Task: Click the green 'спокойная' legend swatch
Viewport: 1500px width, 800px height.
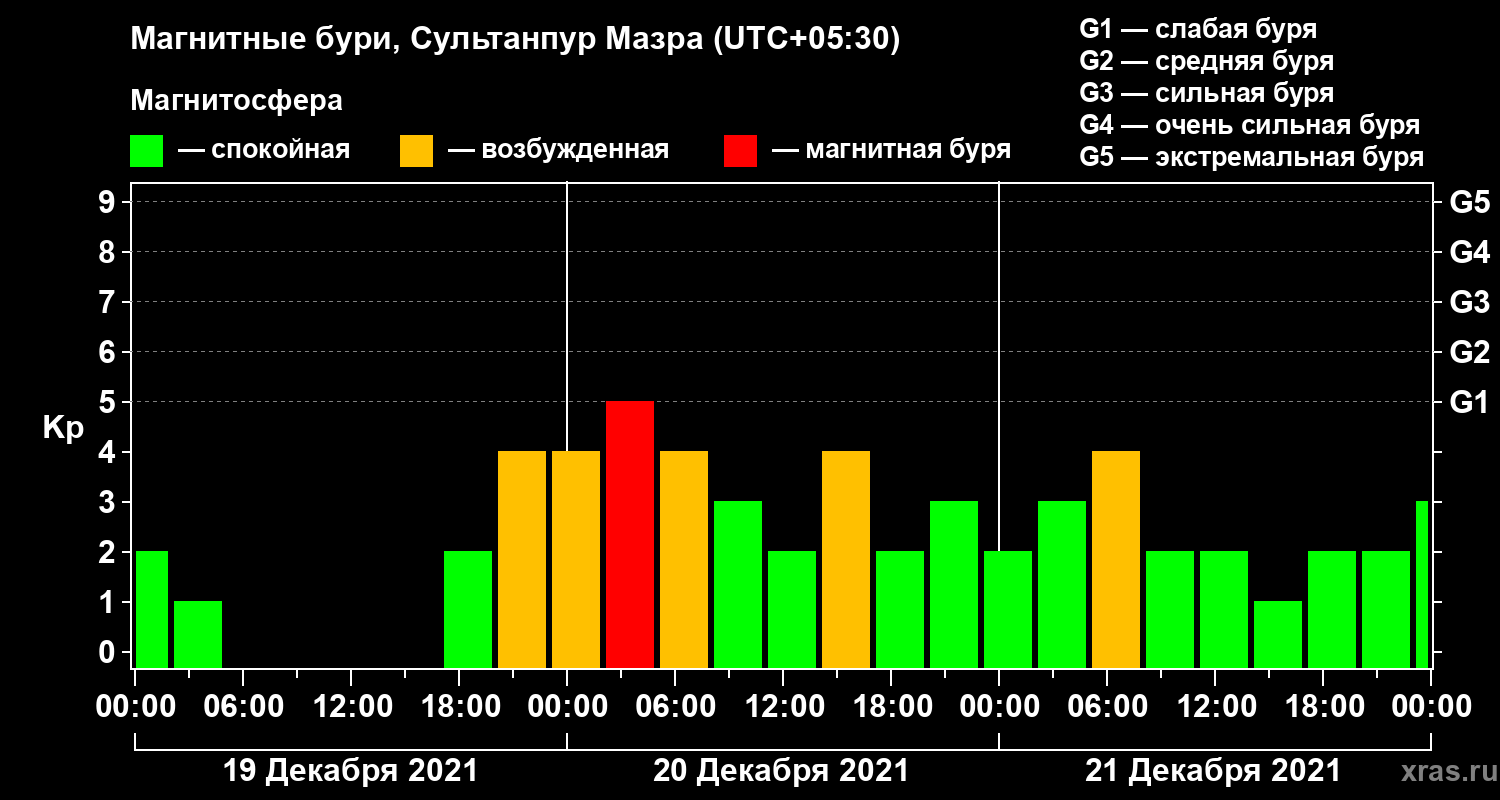Action: pyautogui.click(x=147, y=151)
